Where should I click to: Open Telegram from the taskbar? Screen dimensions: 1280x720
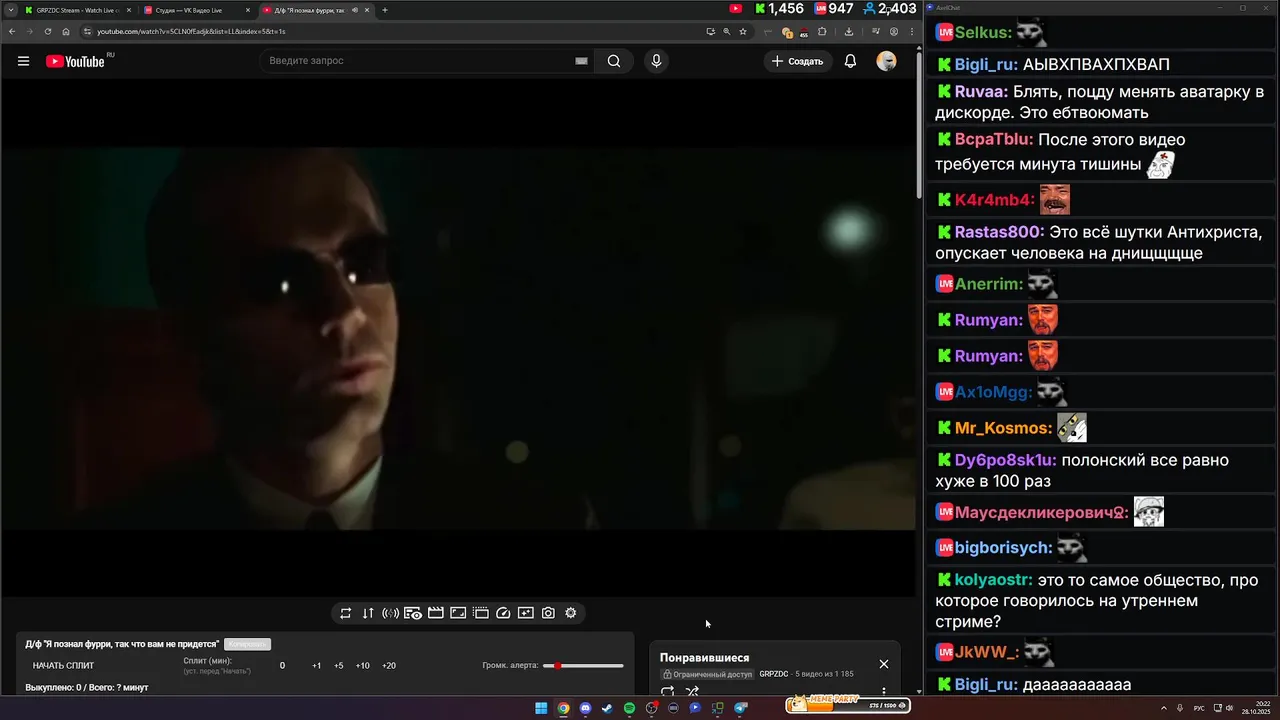tap(740, 708)
